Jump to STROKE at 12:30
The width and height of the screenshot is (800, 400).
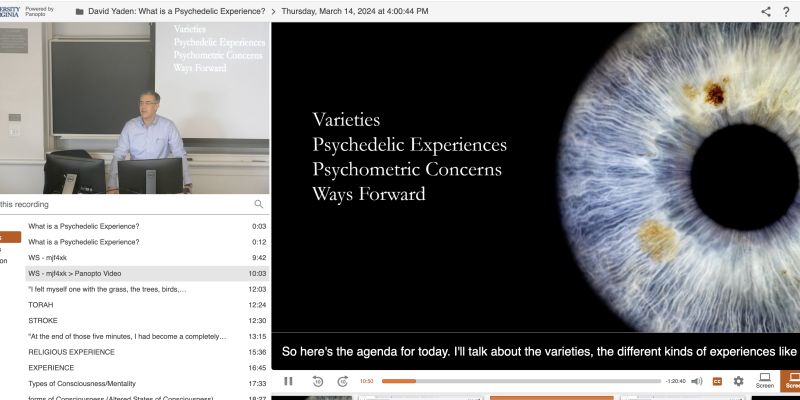point(147,320)
